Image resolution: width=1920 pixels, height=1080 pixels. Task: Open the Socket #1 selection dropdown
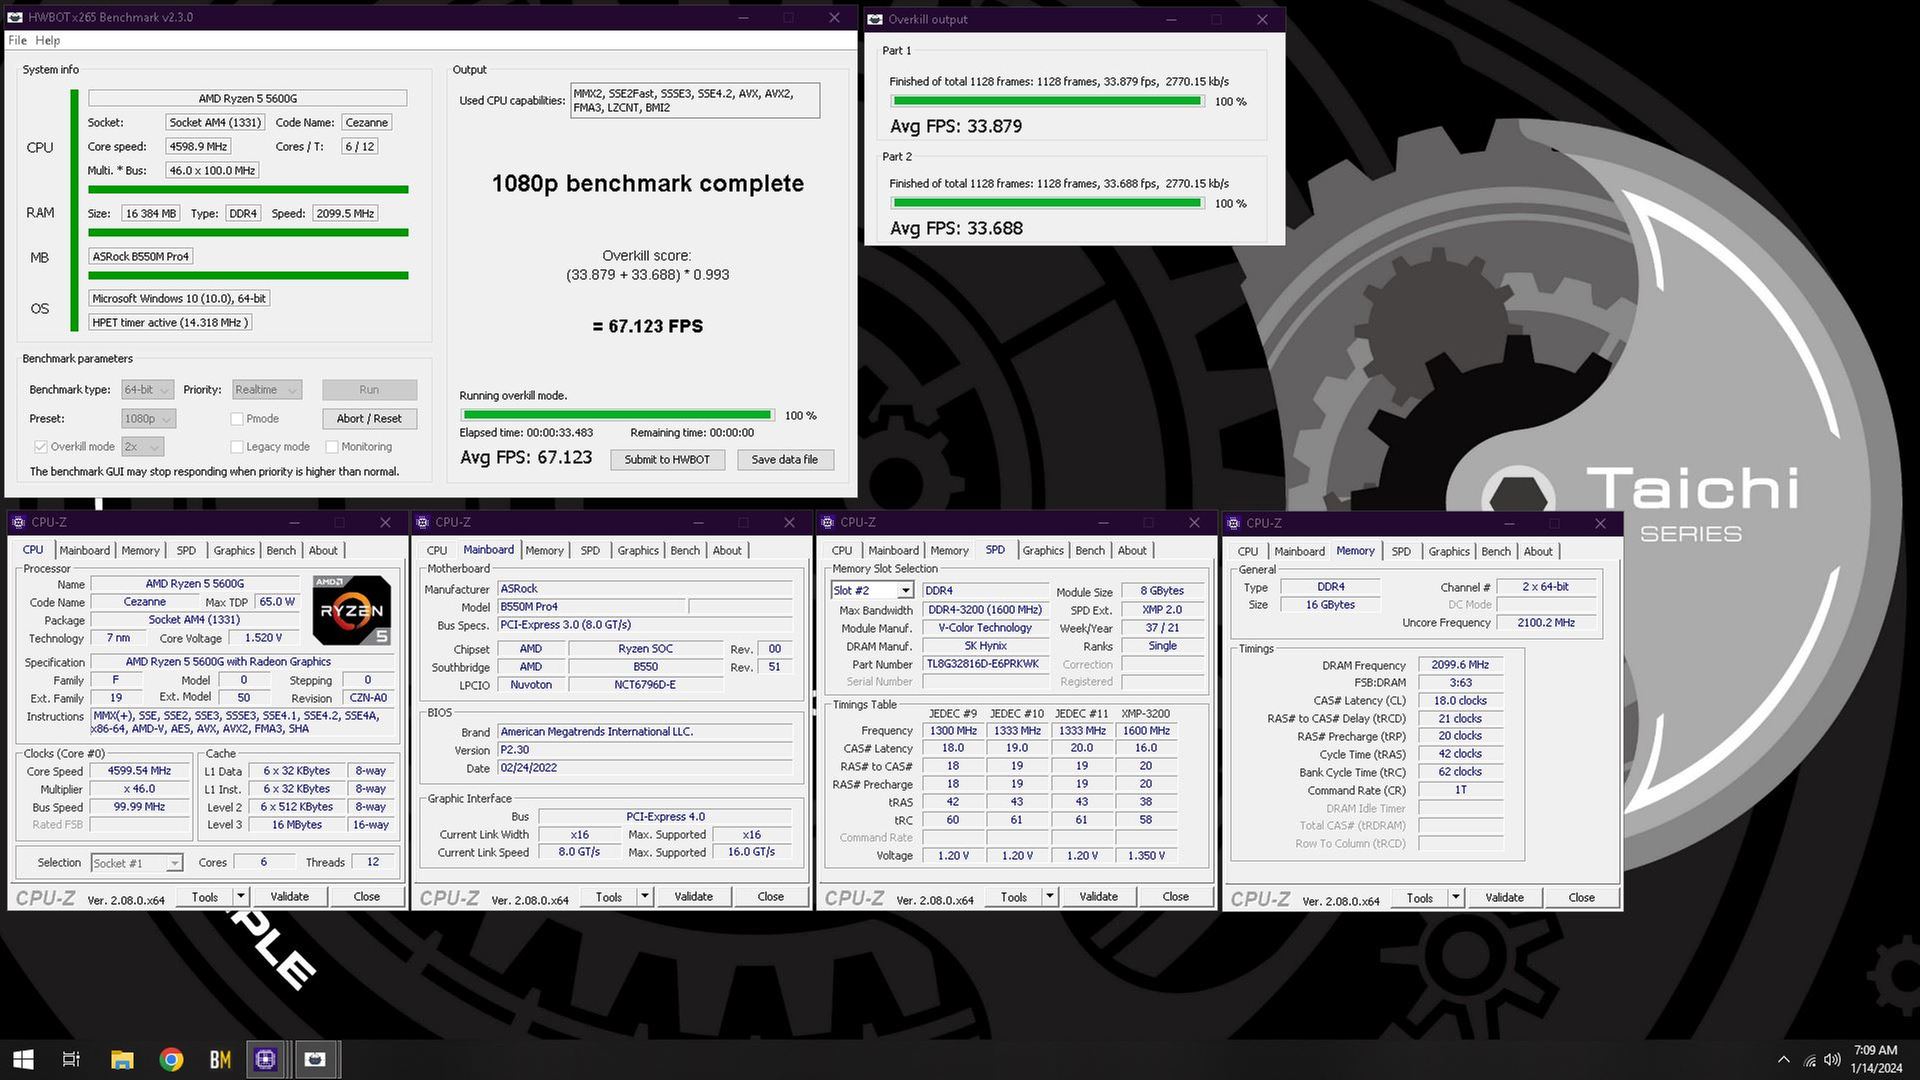pyautogui.click(x=136, y=863)
